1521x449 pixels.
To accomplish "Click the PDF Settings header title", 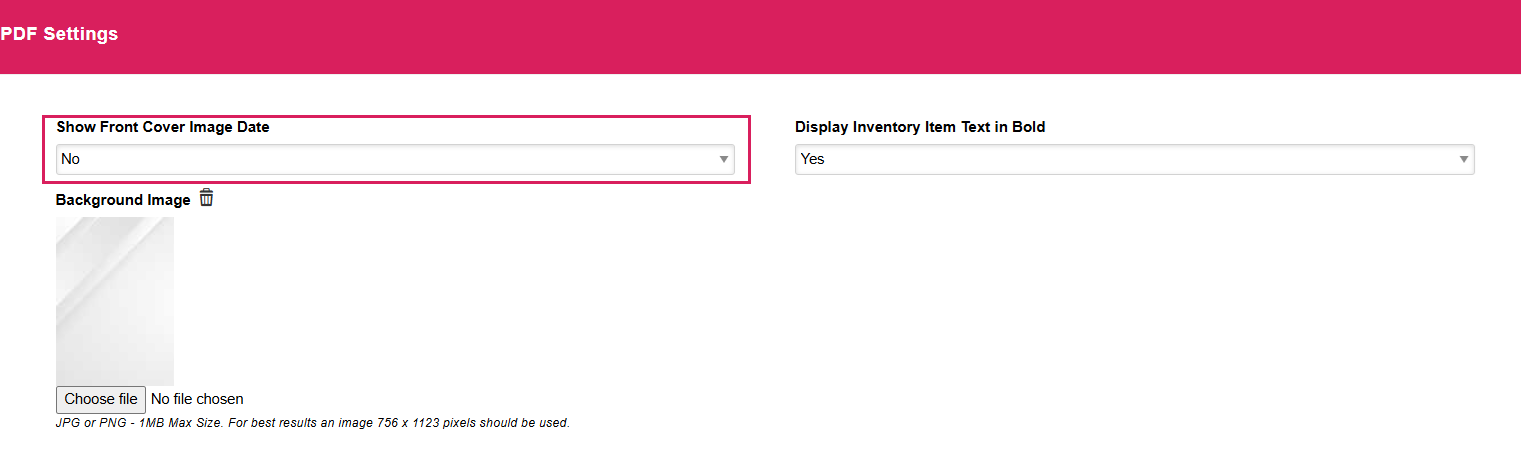I will tap(59, 34).
